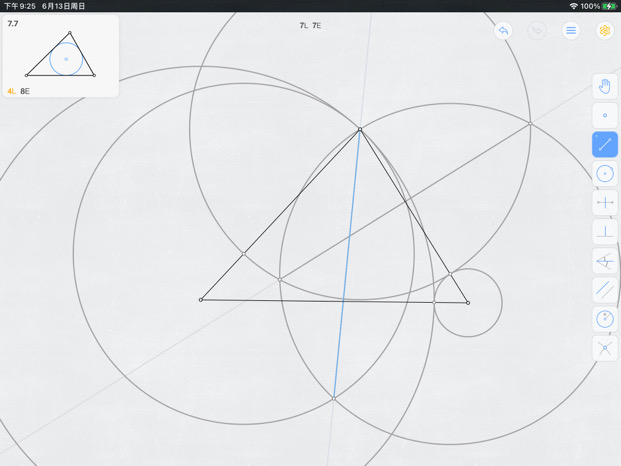Pick the Angle Bisector tool

click(605, 261)
